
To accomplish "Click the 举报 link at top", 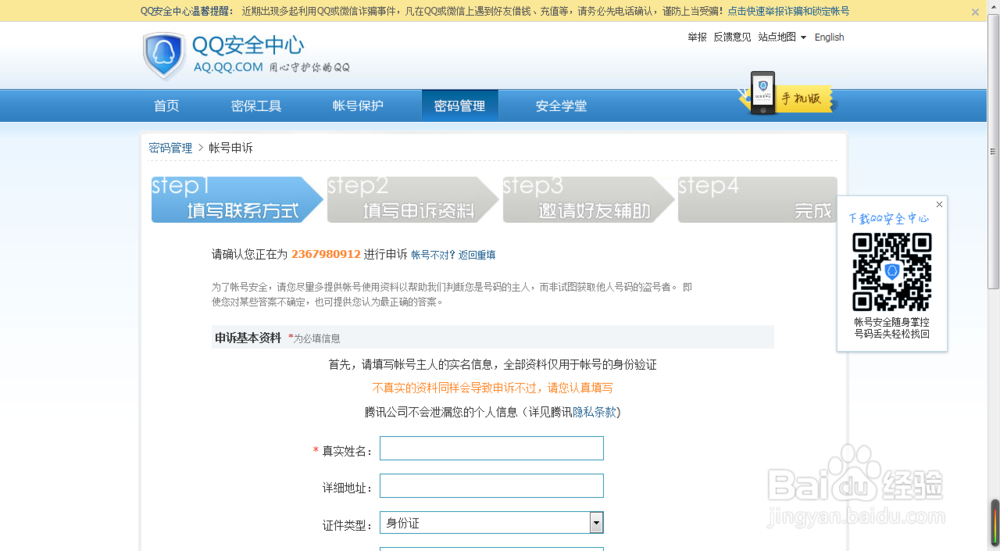I will pos(697,37).
